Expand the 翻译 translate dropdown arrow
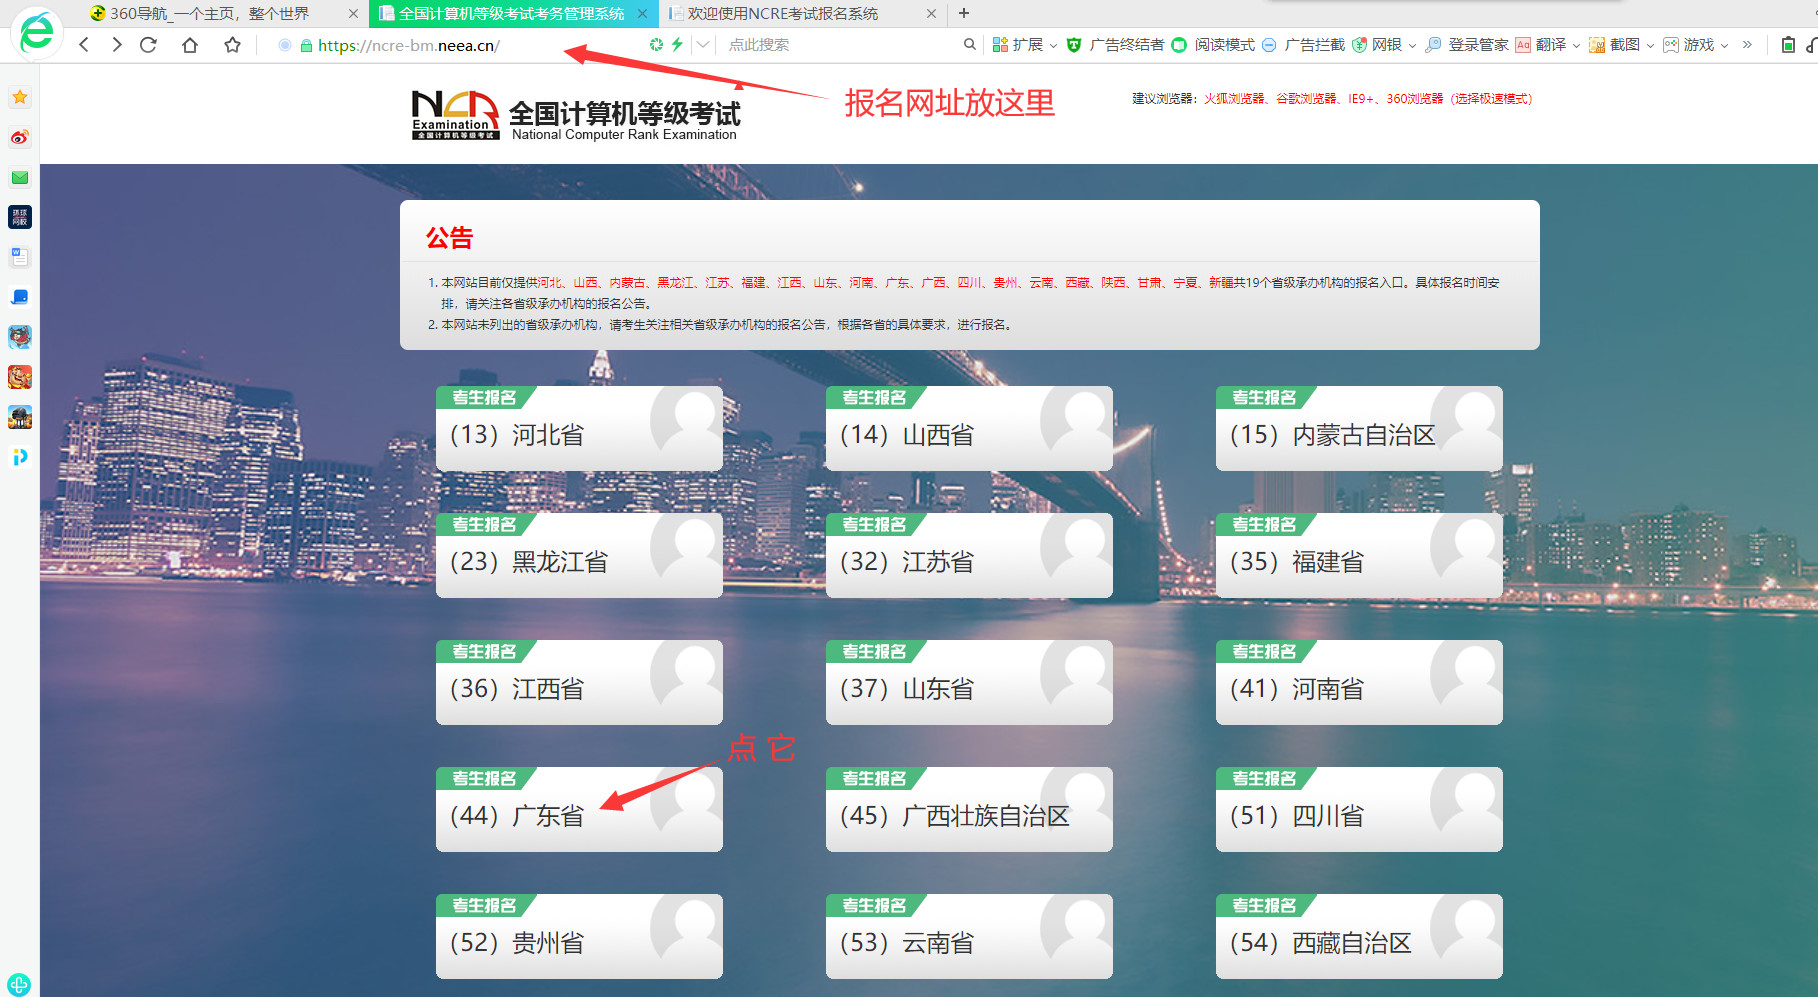The image size is (1818, 997). click(1577, 45)
